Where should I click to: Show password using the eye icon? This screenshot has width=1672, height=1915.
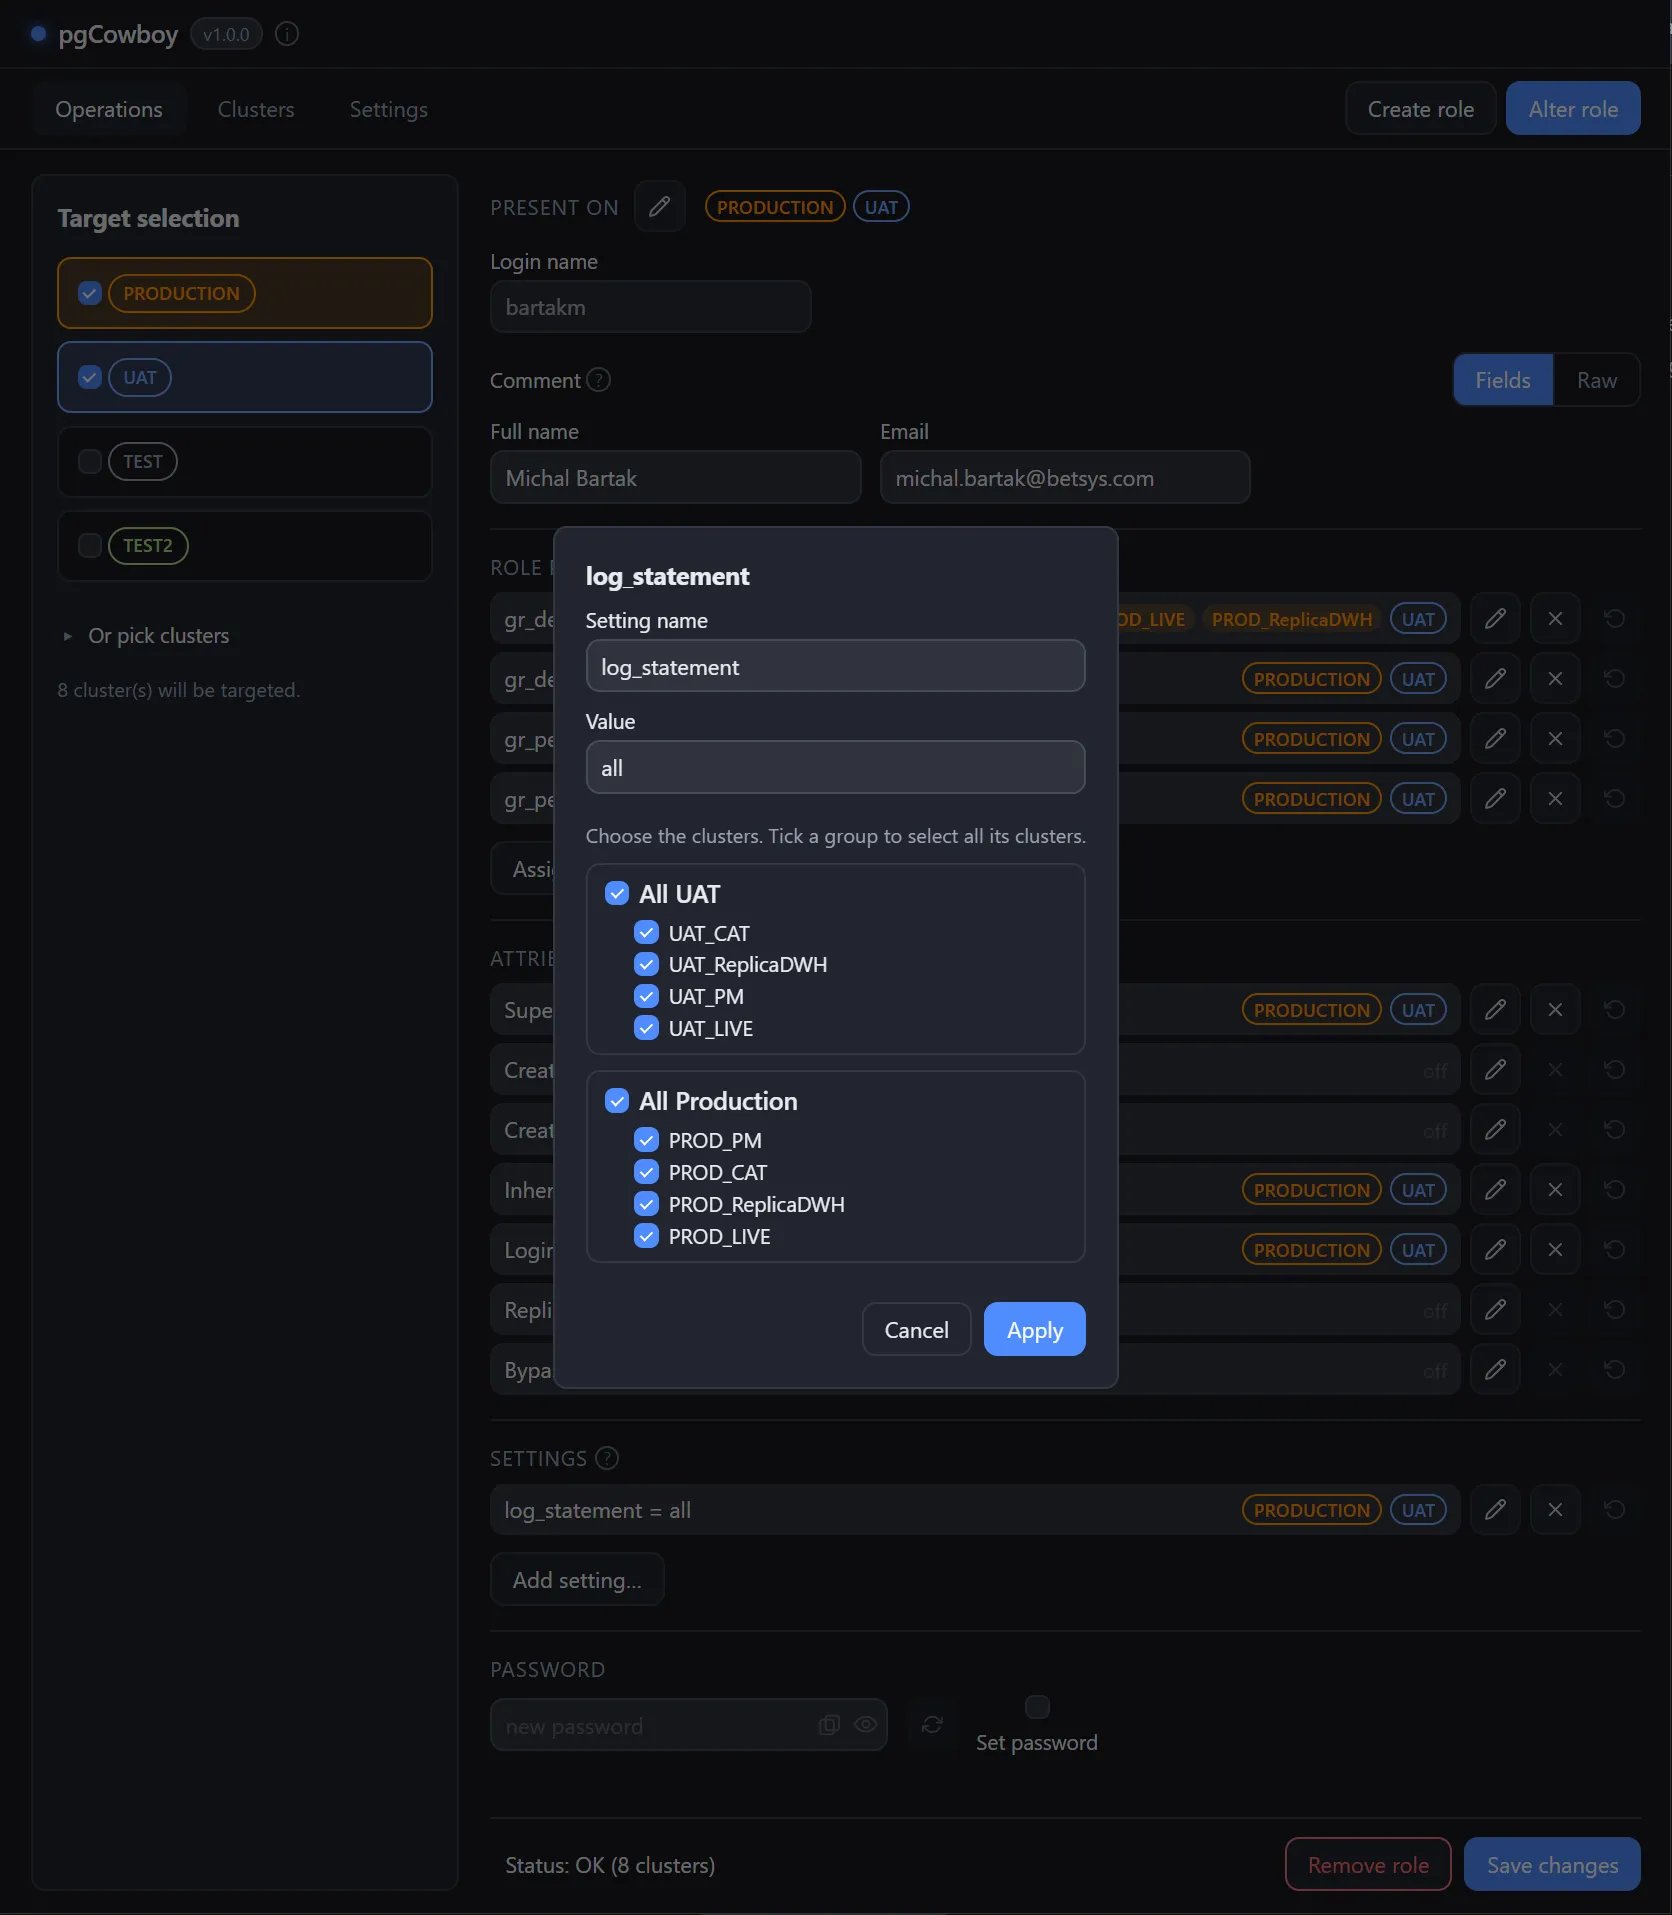tap(866, 1725)
